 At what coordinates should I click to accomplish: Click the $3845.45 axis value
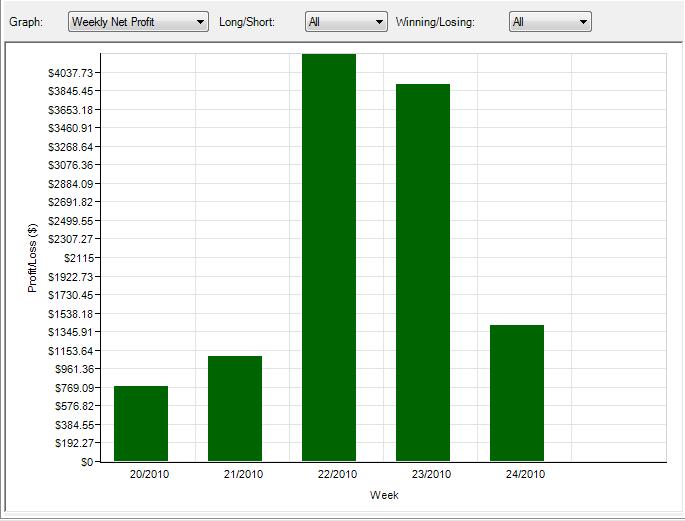click(71, 91)
